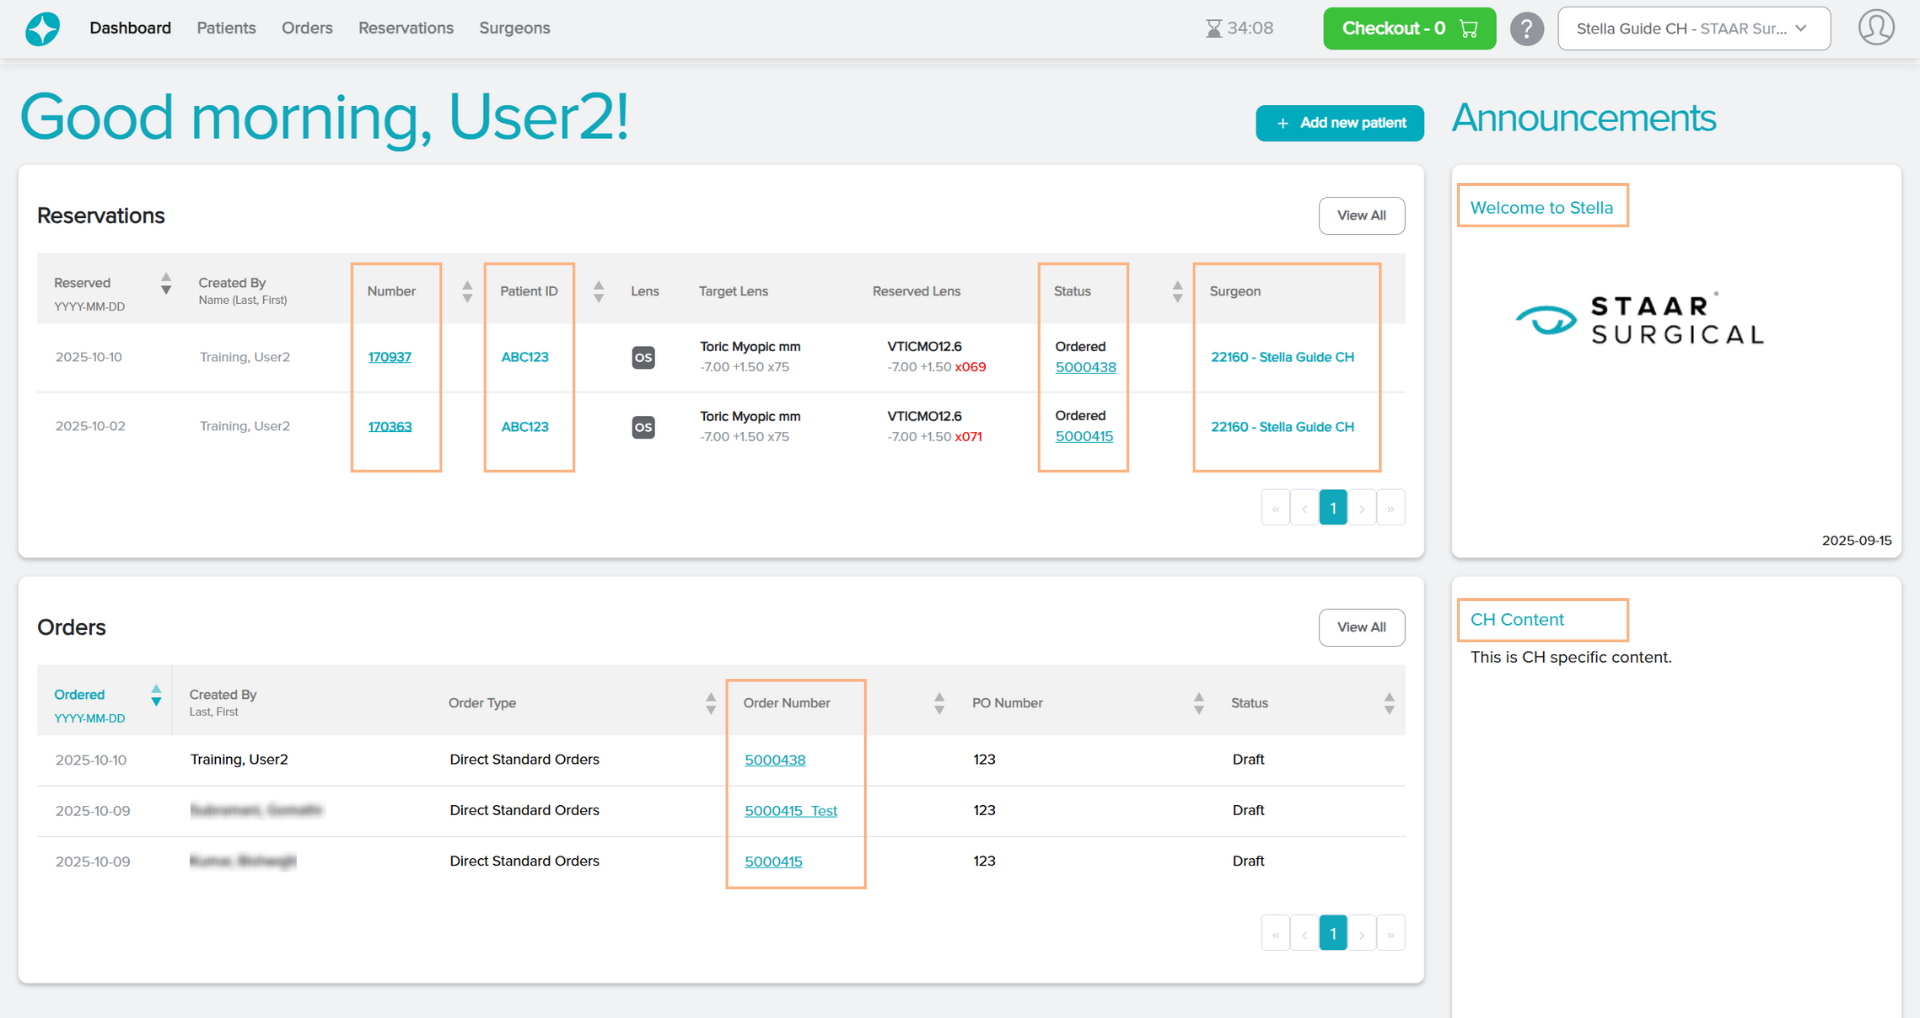Click the Stella star logo icon
This screenshot has width=1920, height=1018.
(x=42, y=29)
